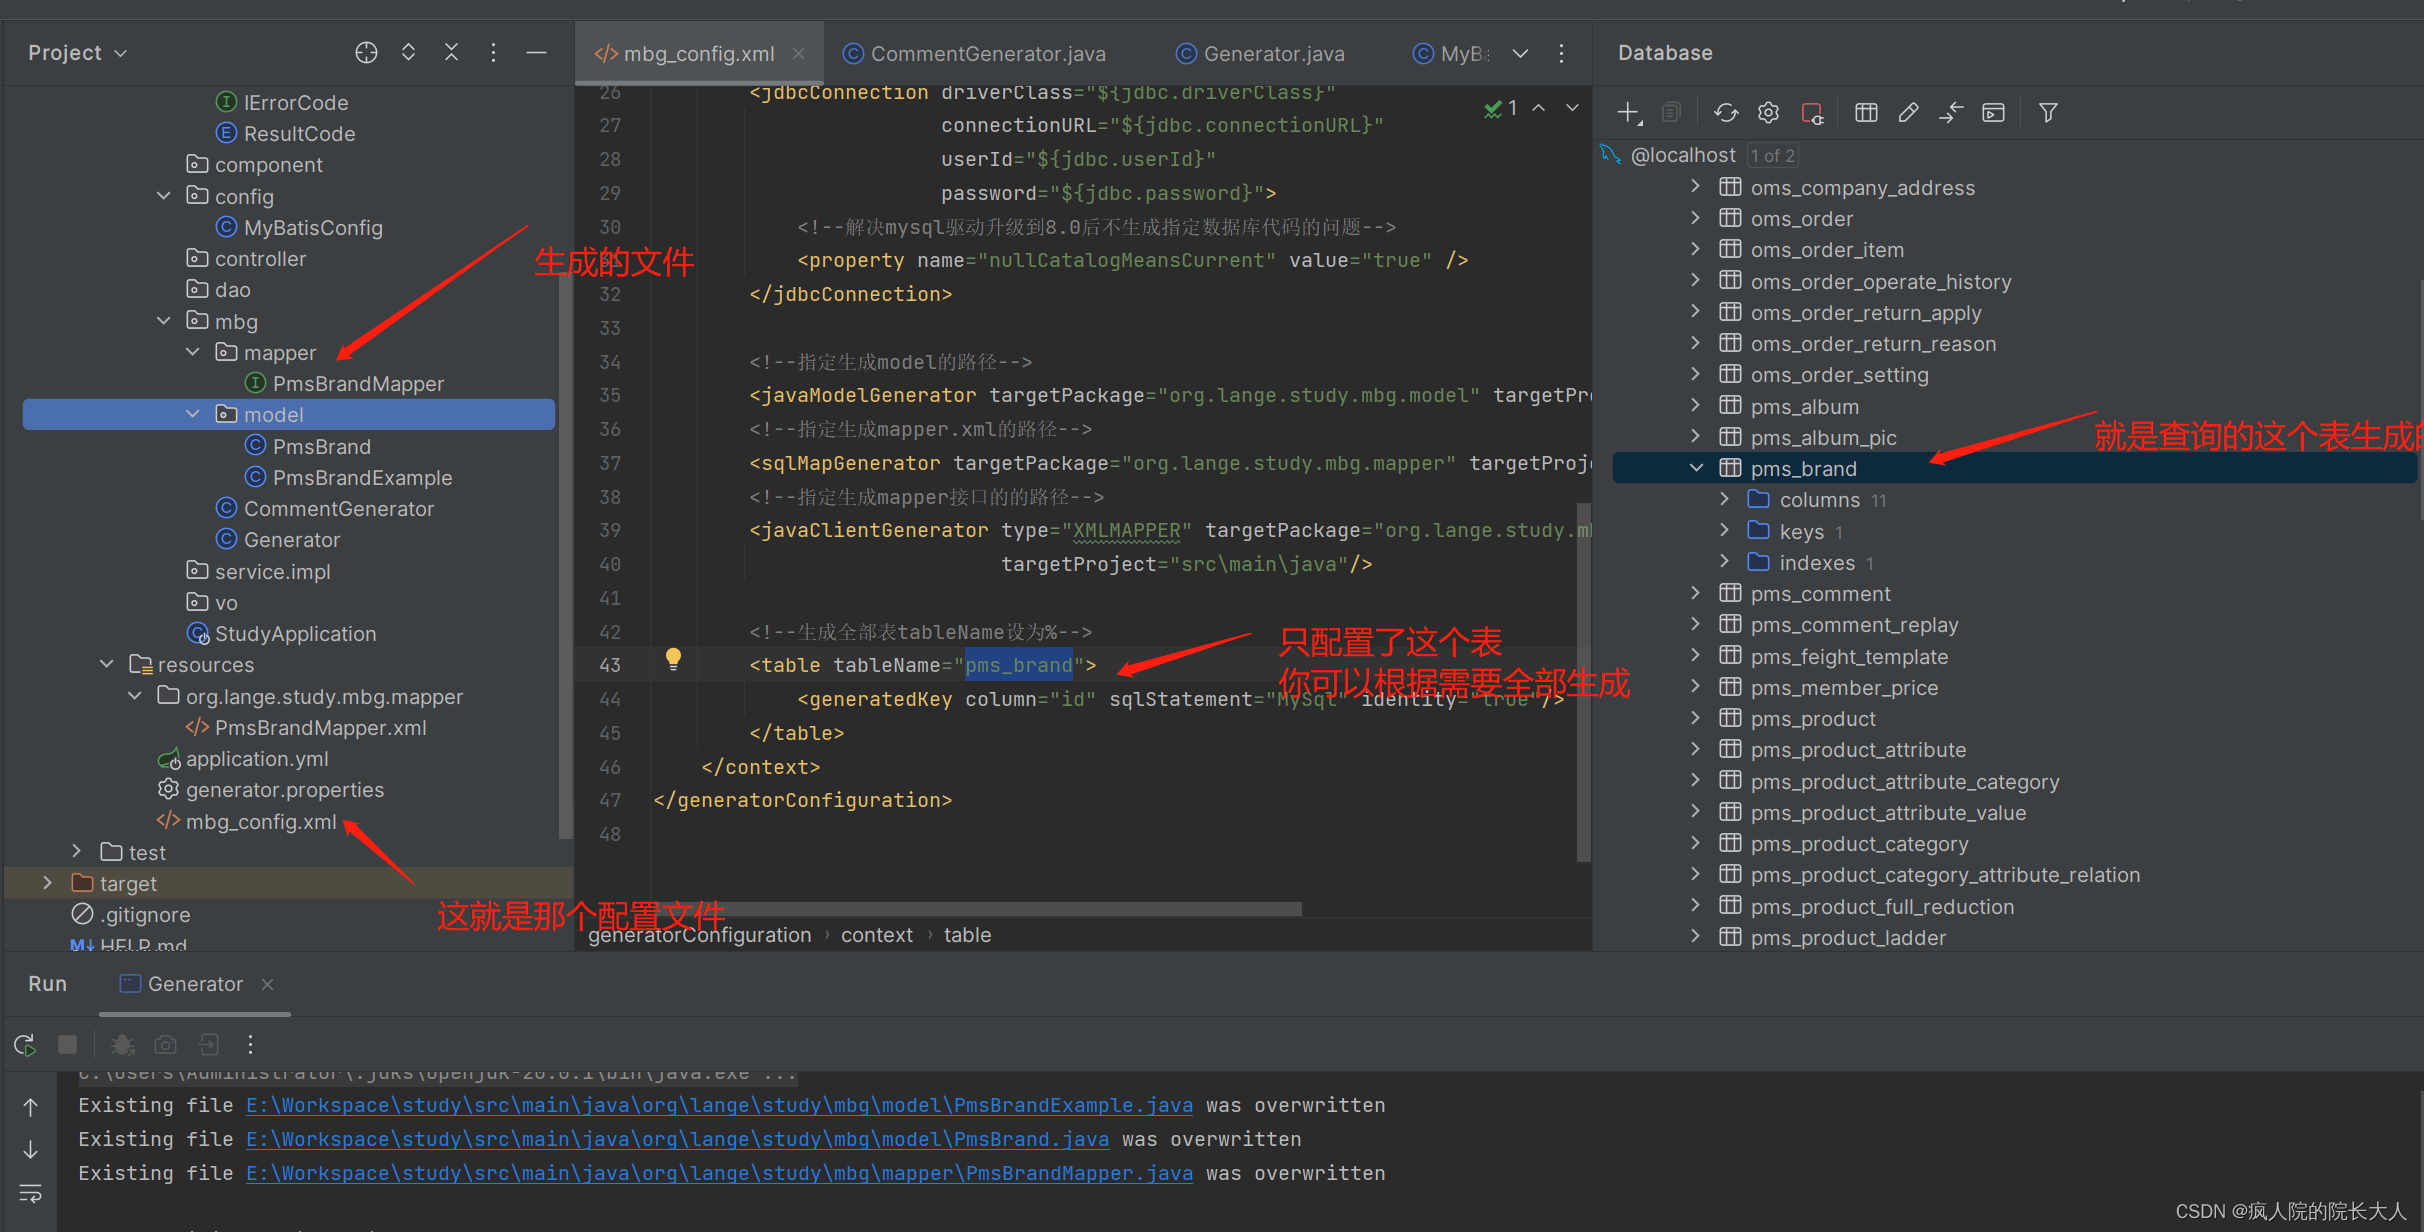Click the edit/pencil icon in Database toolbar
Image resolution: width=2424 pixels, height=1232 pixels.
[x=1907, y=113]
